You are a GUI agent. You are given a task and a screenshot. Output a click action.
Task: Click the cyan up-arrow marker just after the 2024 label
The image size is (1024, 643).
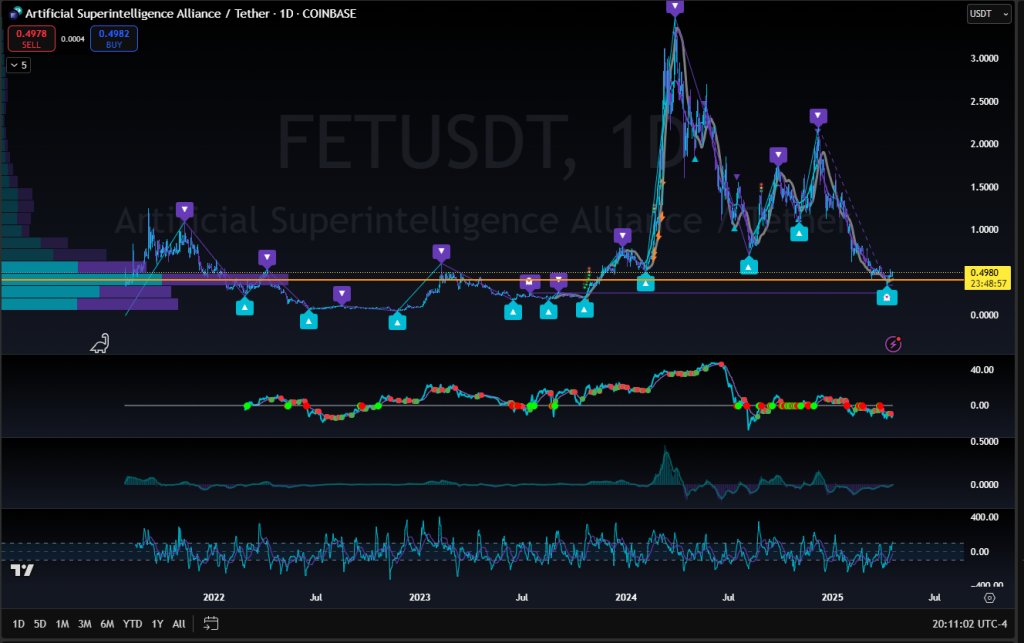tap(645, 283)
